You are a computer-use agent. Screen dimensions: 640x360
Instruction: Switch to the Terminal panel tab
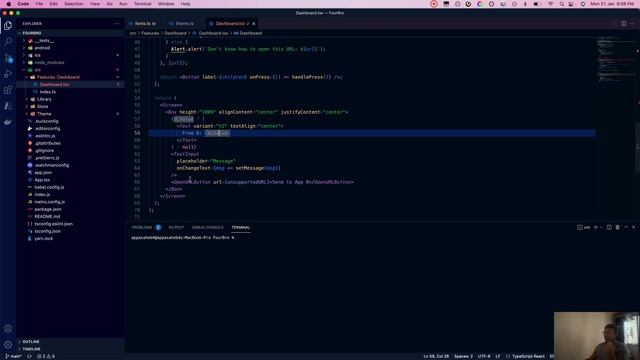click(240, 227)
